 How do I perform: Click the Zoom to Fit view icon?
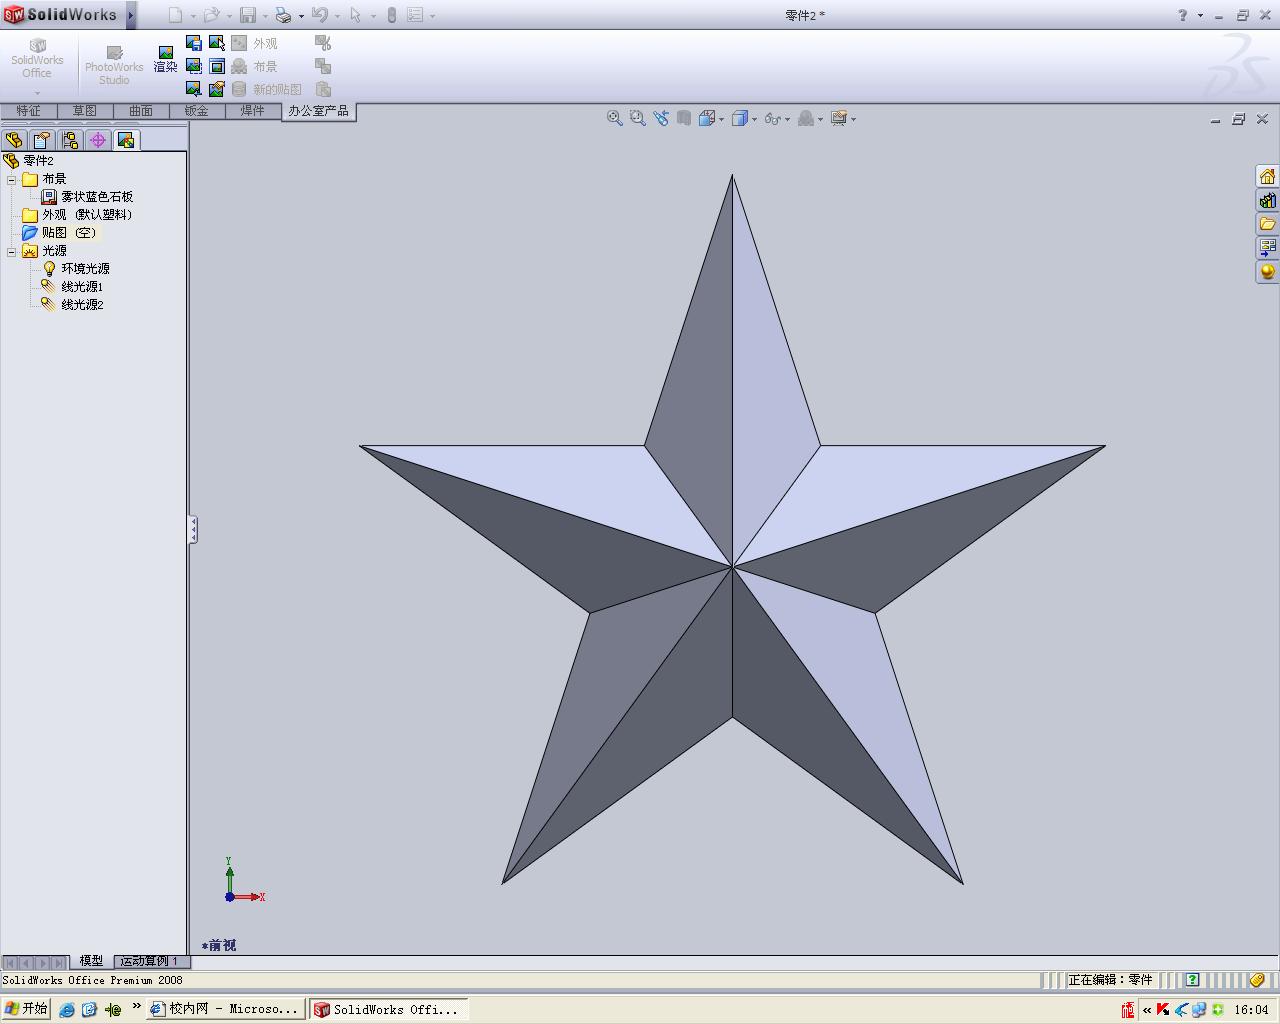(x=615, y=118)
